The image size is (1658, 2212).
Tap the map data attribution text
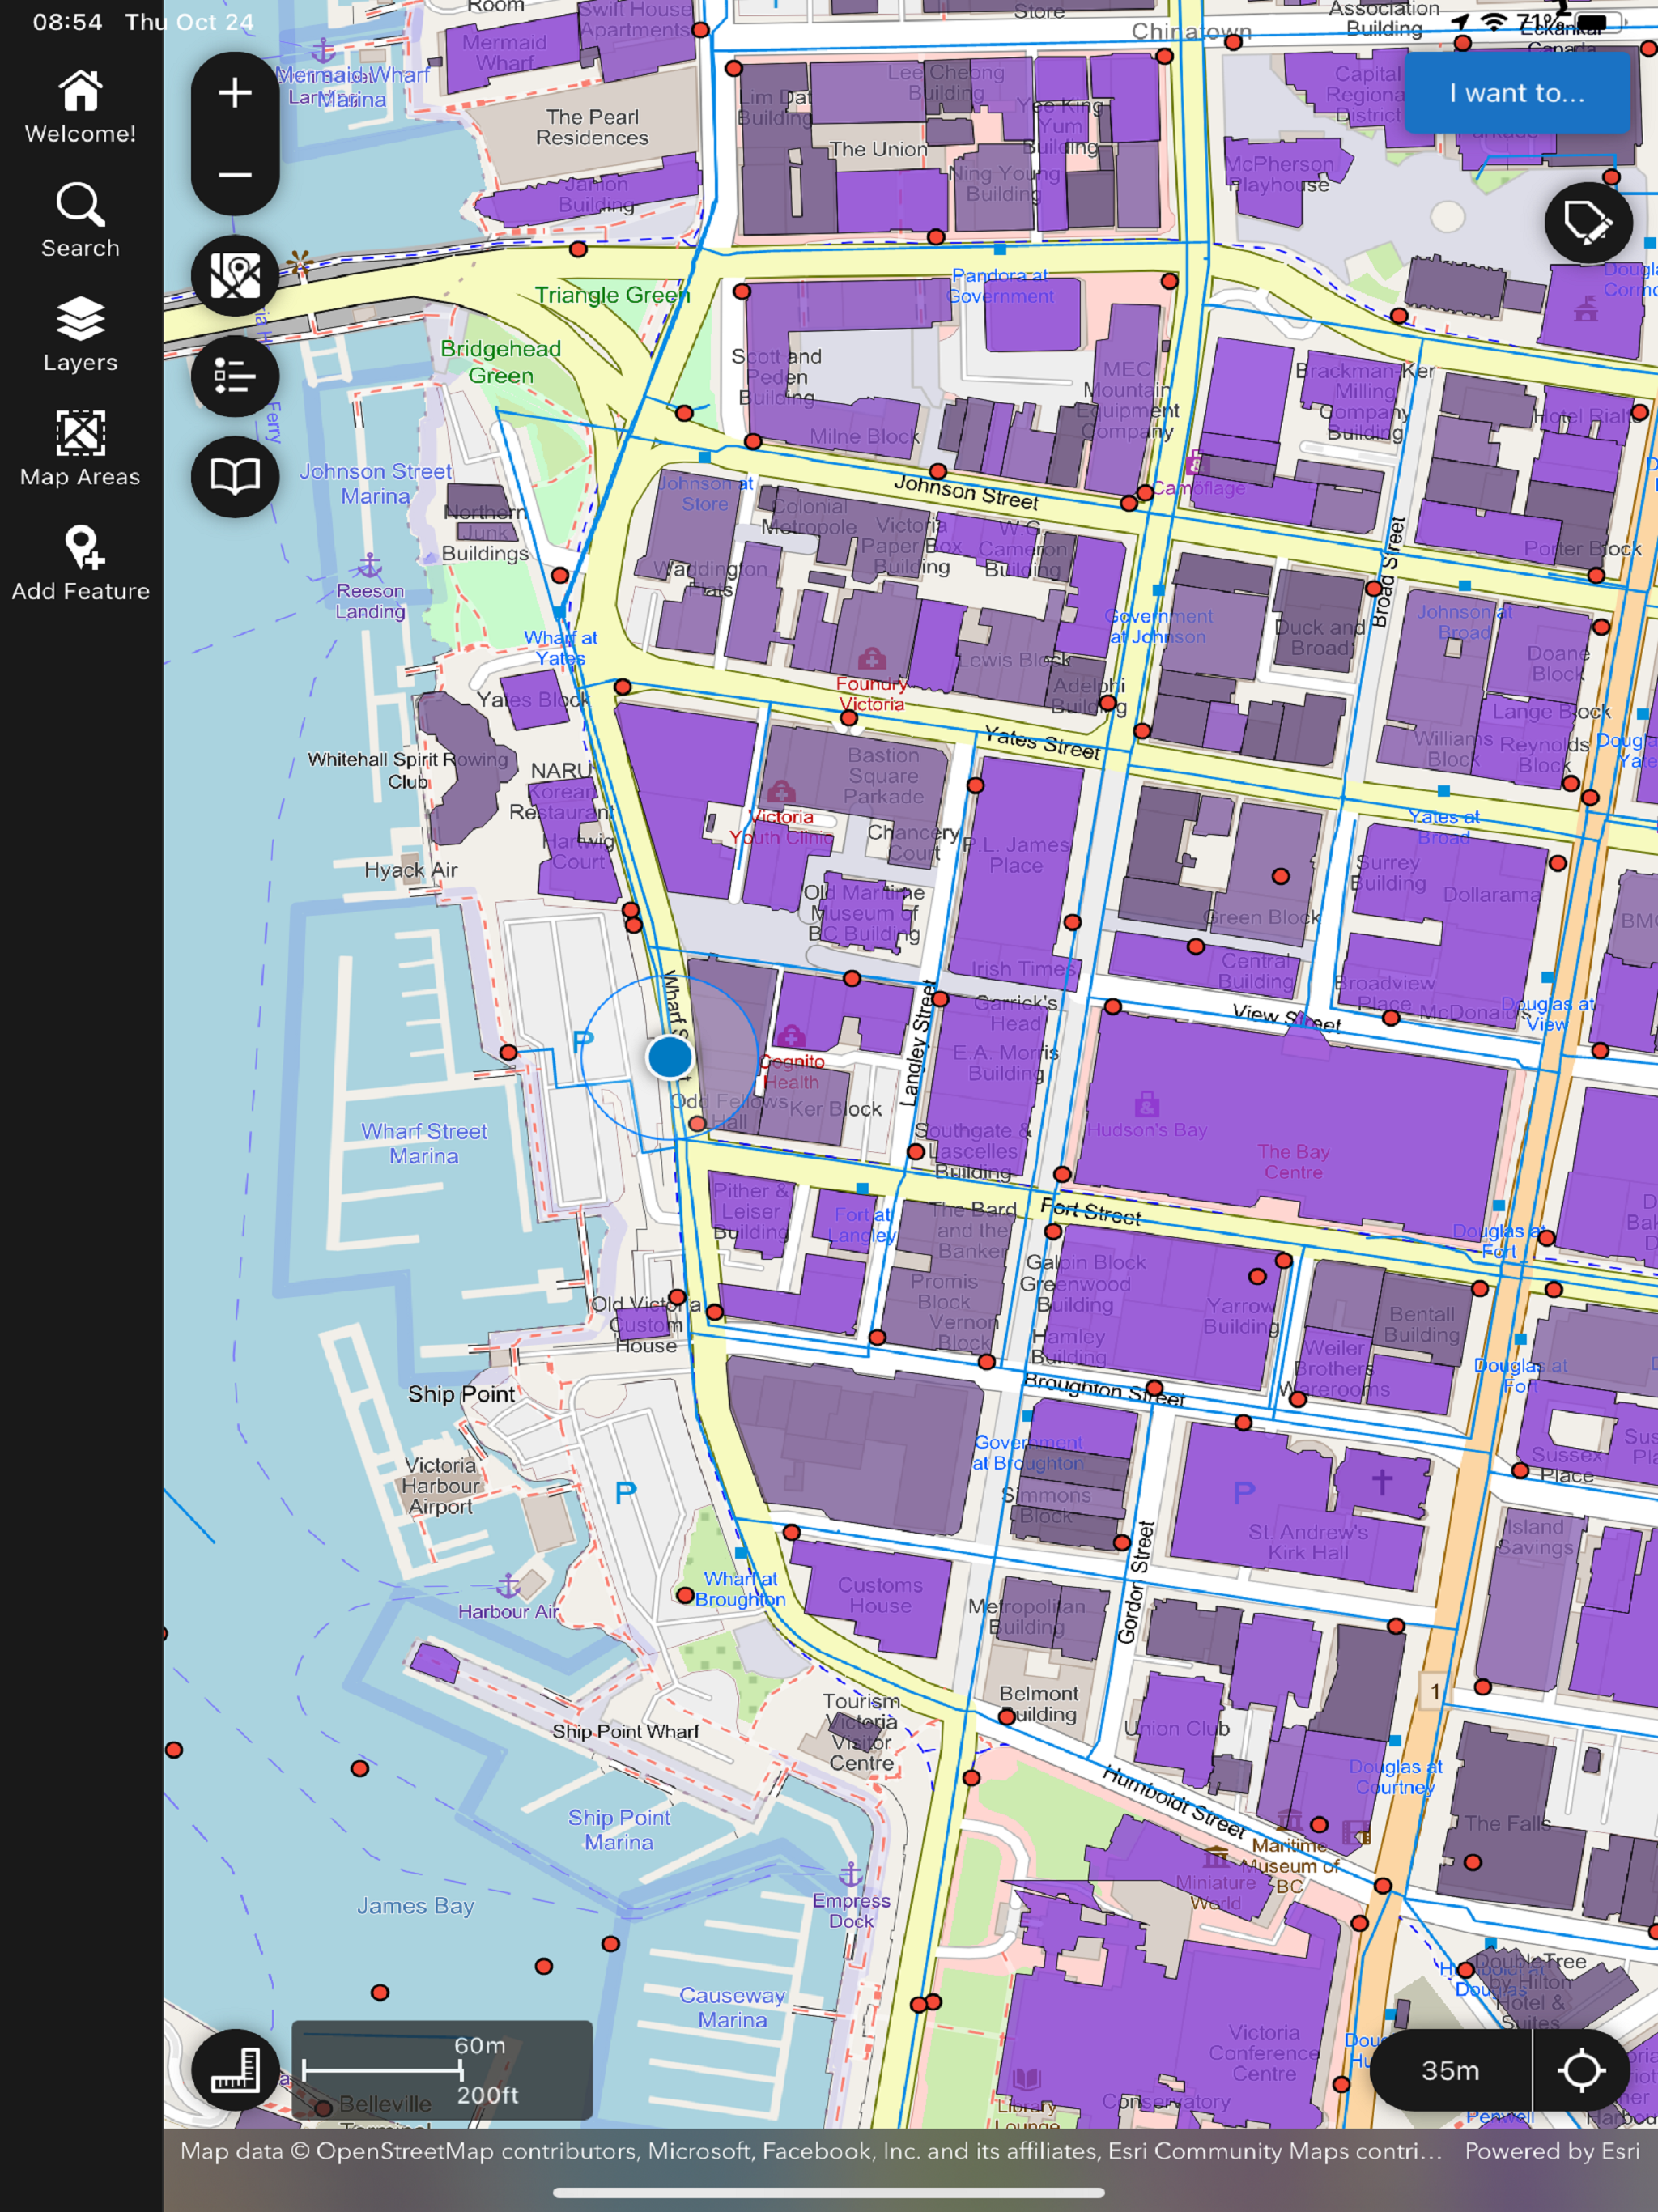coord(810,2150)
